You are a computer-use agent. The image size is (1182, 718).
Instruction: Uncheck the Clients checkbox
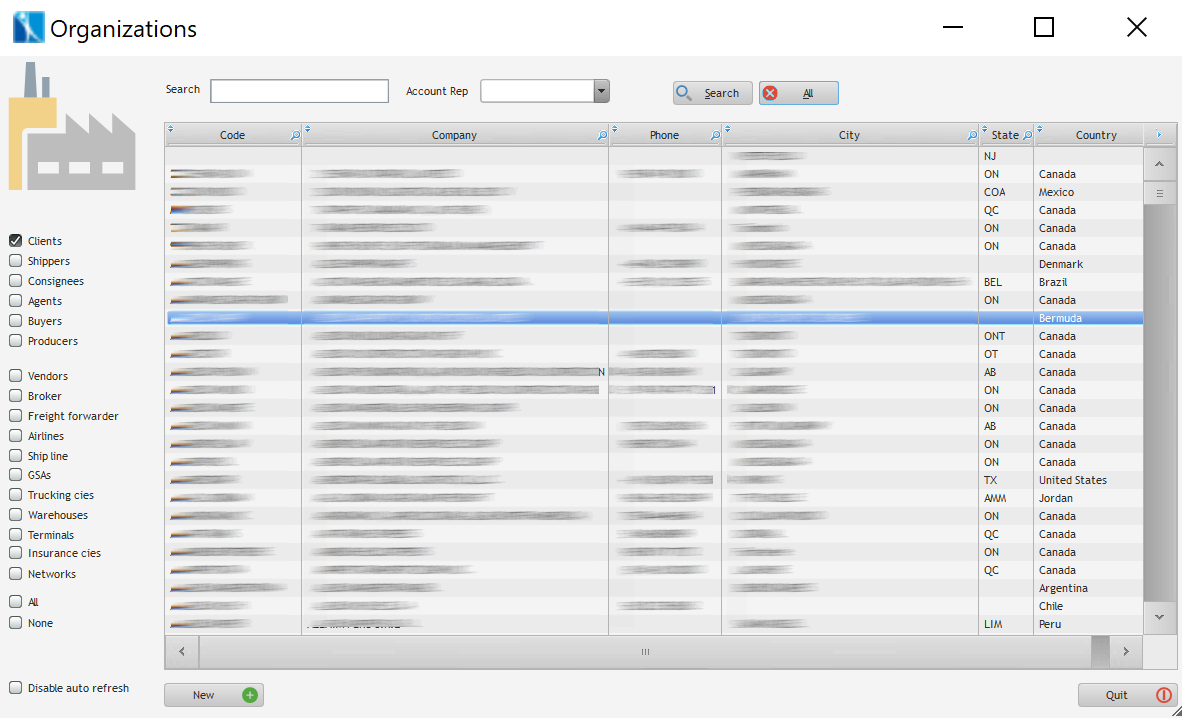[16, 241]
